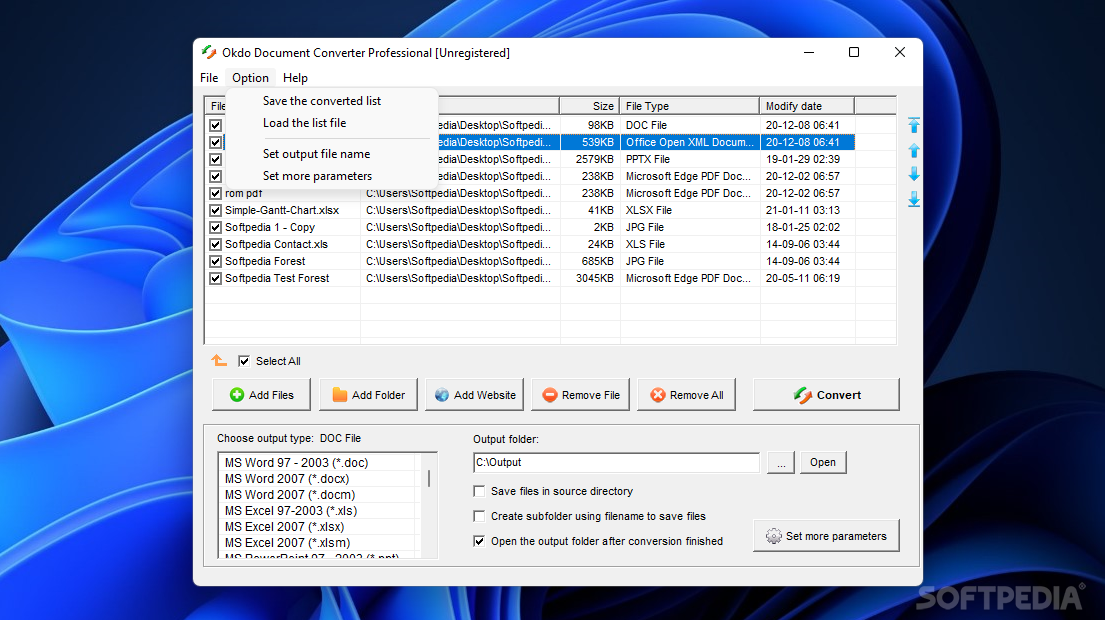Click the orange up-level arrow icon
Viewport: 1105px width, 625px height.
click(x=219, y=361)
